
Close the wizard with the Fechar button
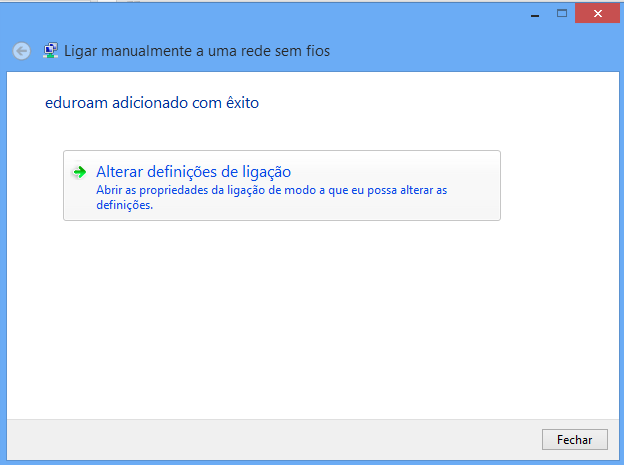coord(575,440)
